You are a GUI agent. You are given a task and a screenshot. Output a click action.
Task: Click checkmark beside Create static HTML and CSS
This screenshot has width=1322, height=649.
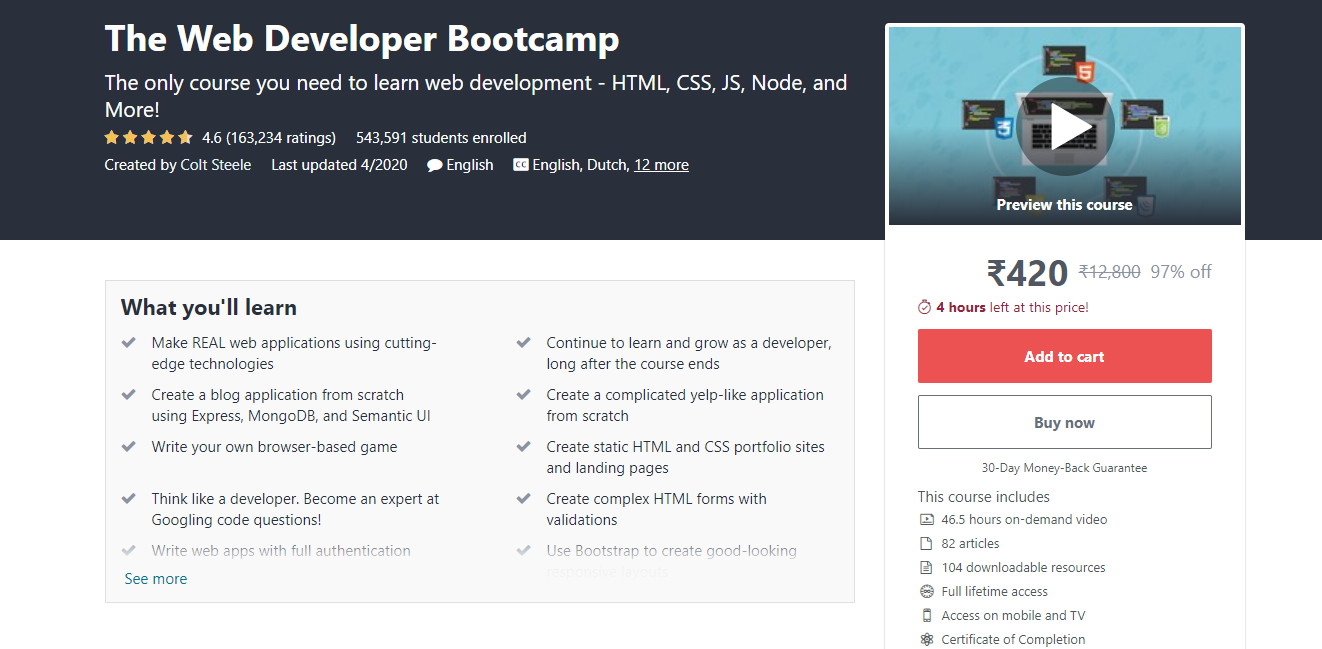click(x=524, y=446)
